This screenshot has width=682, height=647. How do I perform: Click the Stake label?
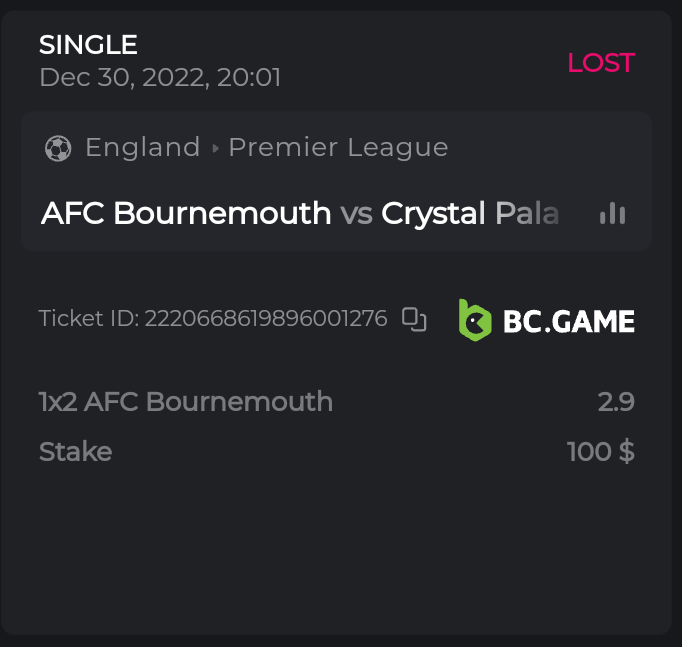tap(75, 452)
